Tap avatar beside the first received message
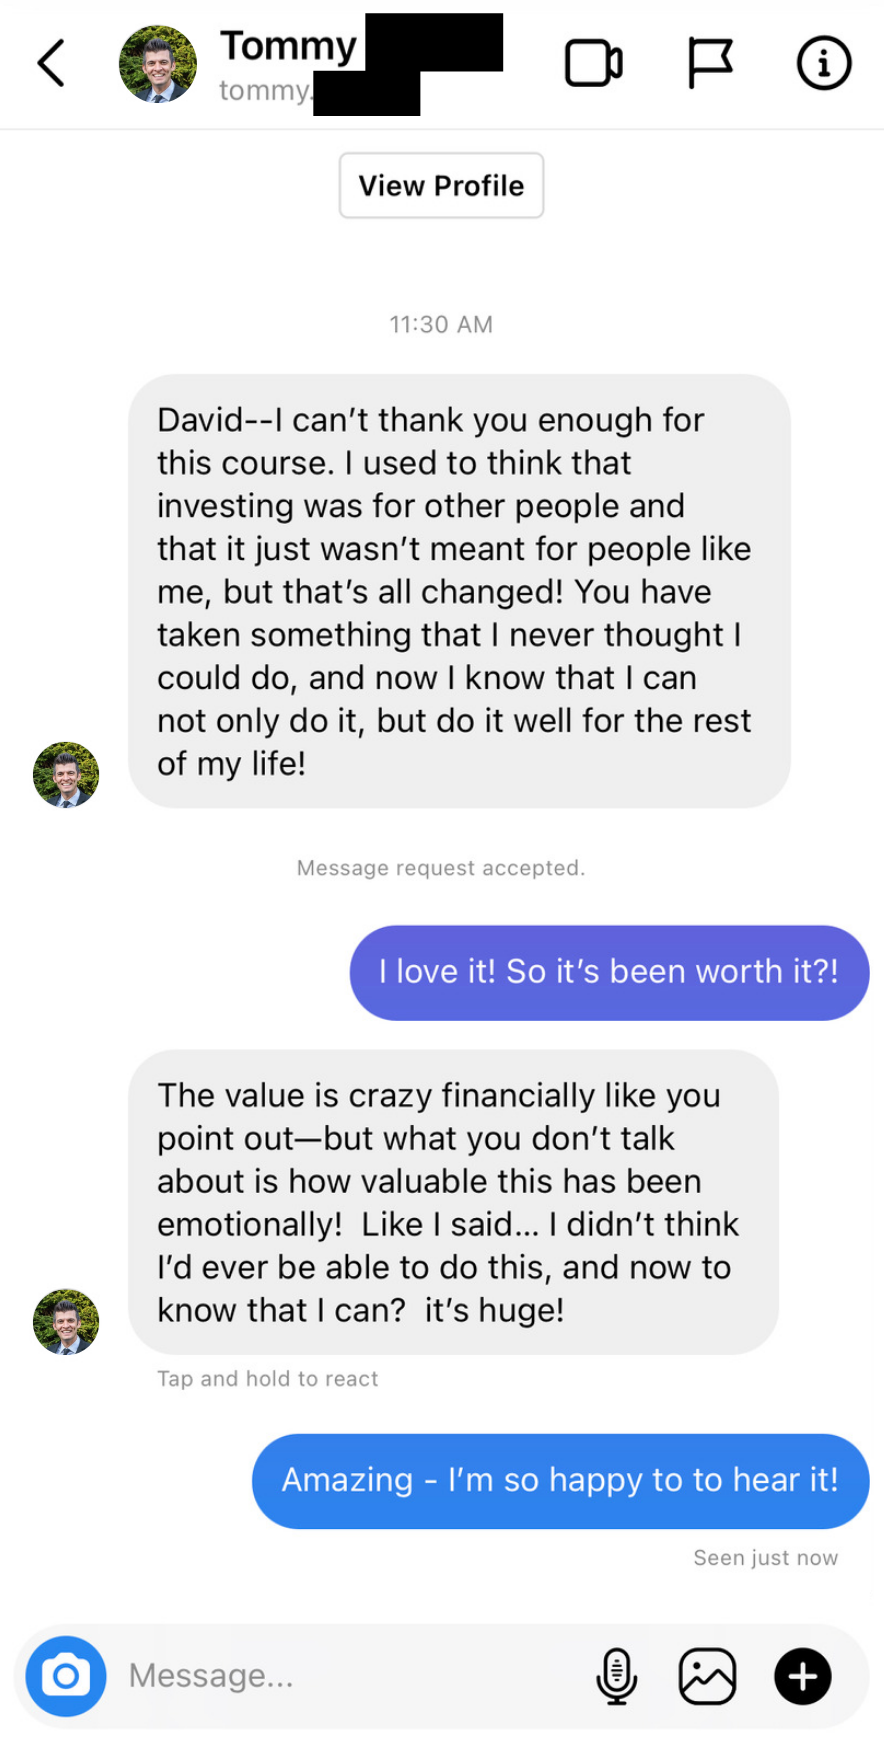The width and height of the screenshot is (884, 1744). (66, 775)
